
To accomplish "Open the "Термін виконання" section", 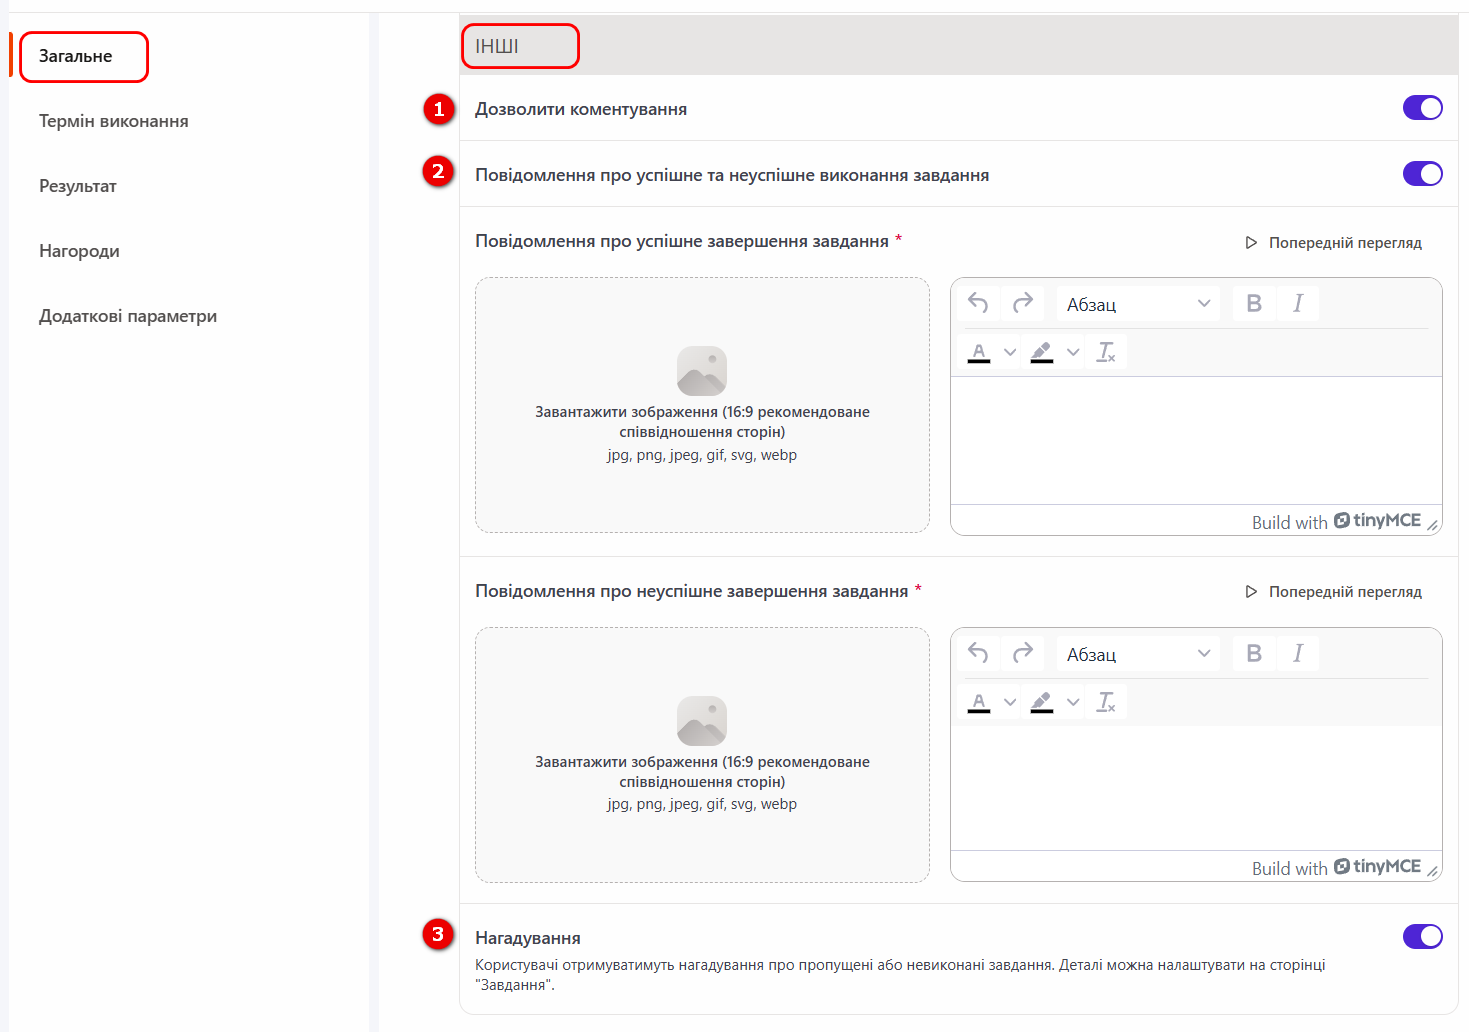I will click(x=114, y=121).
